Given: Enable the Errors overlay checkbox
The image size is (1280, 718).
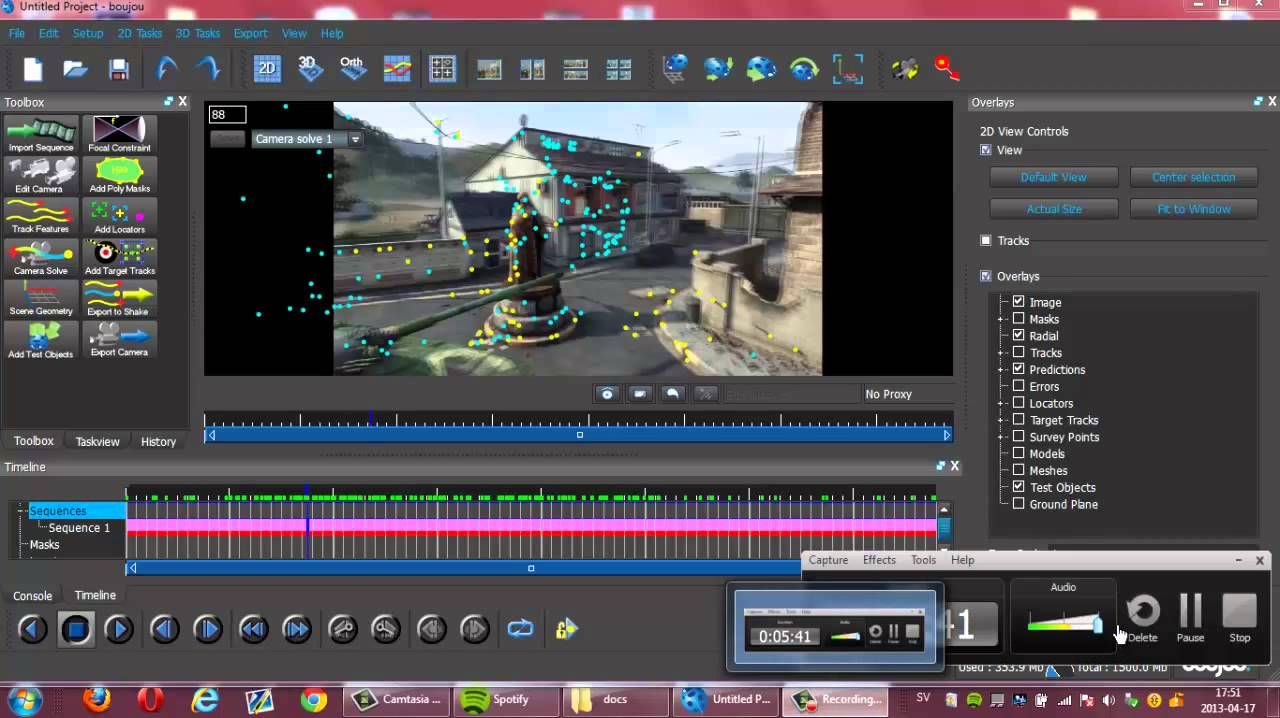Looking at the screenshot, I should [x=1018, y=386].
